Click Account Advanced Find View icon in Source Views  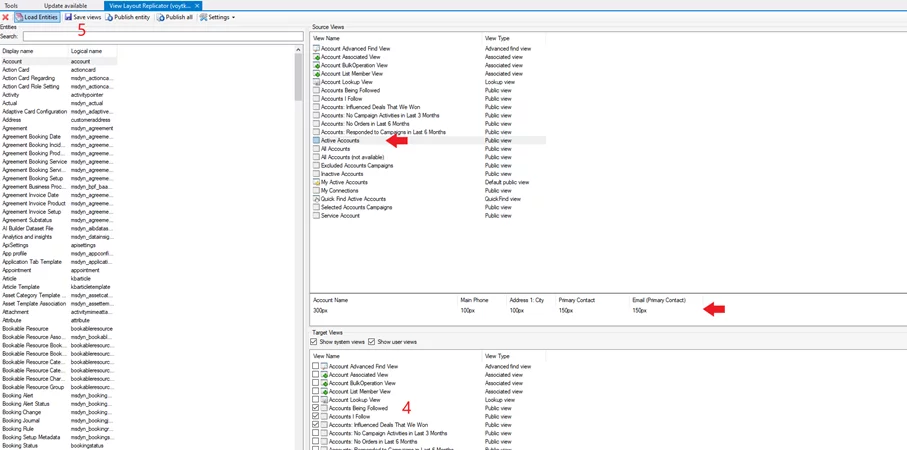(x=316, y=49)
